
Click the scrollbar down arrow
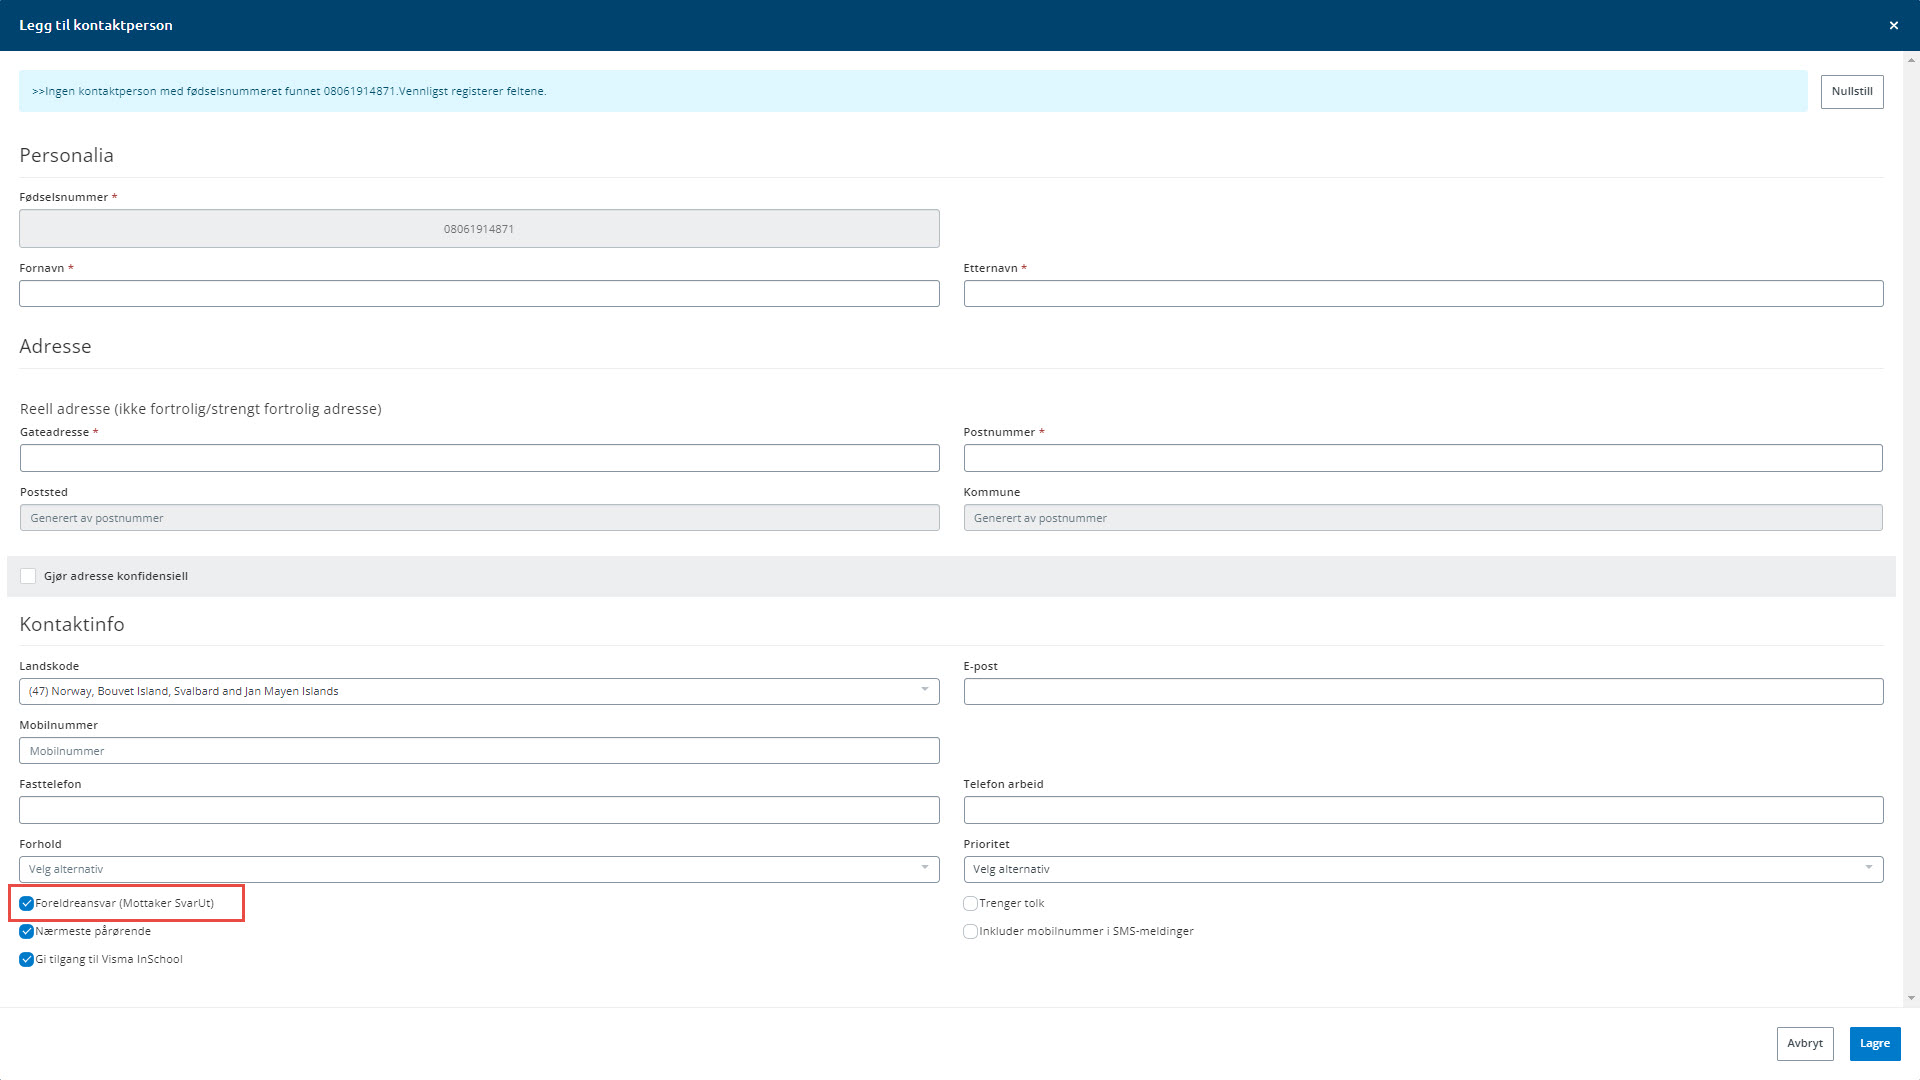click(1911, 998)
